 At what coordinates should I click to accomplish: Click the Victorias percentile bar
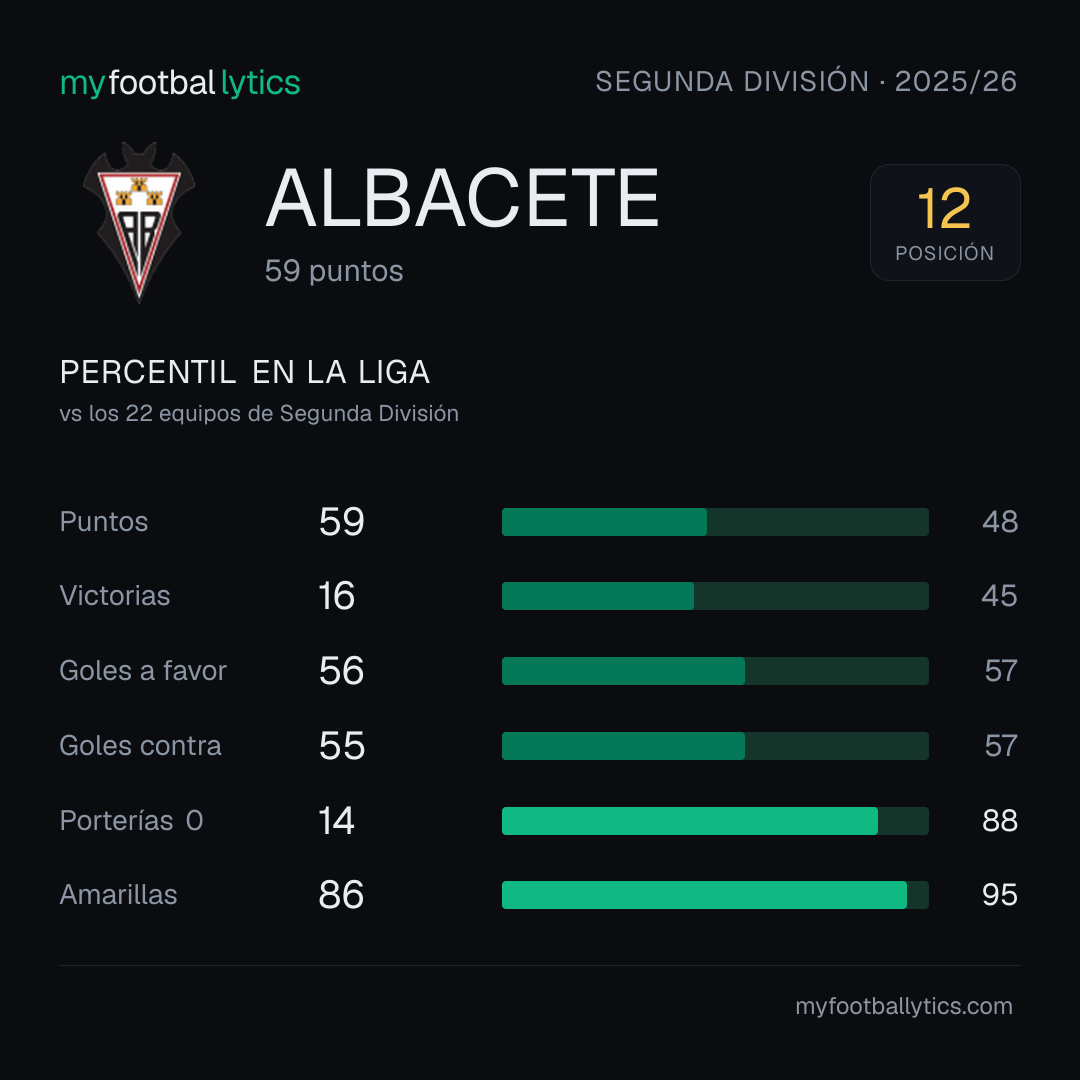coord(715,596)
